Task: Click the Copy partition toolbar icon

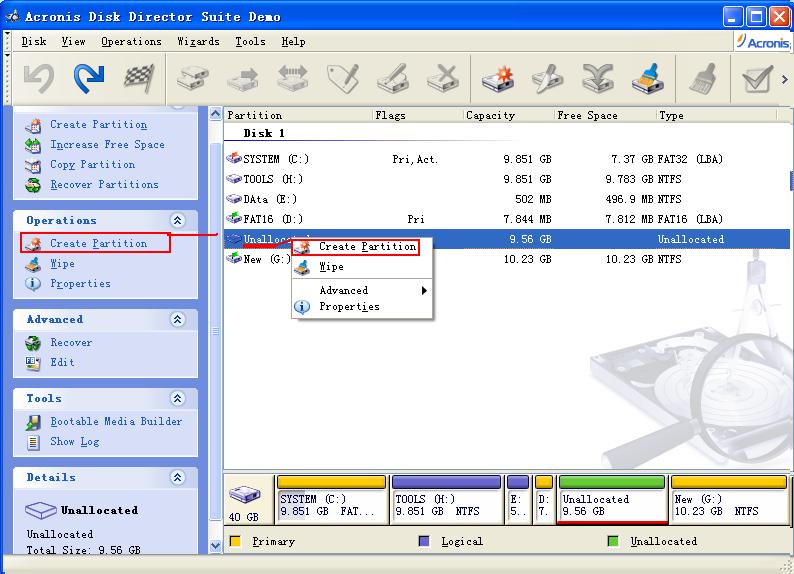Action: click(x=193, y=78)
